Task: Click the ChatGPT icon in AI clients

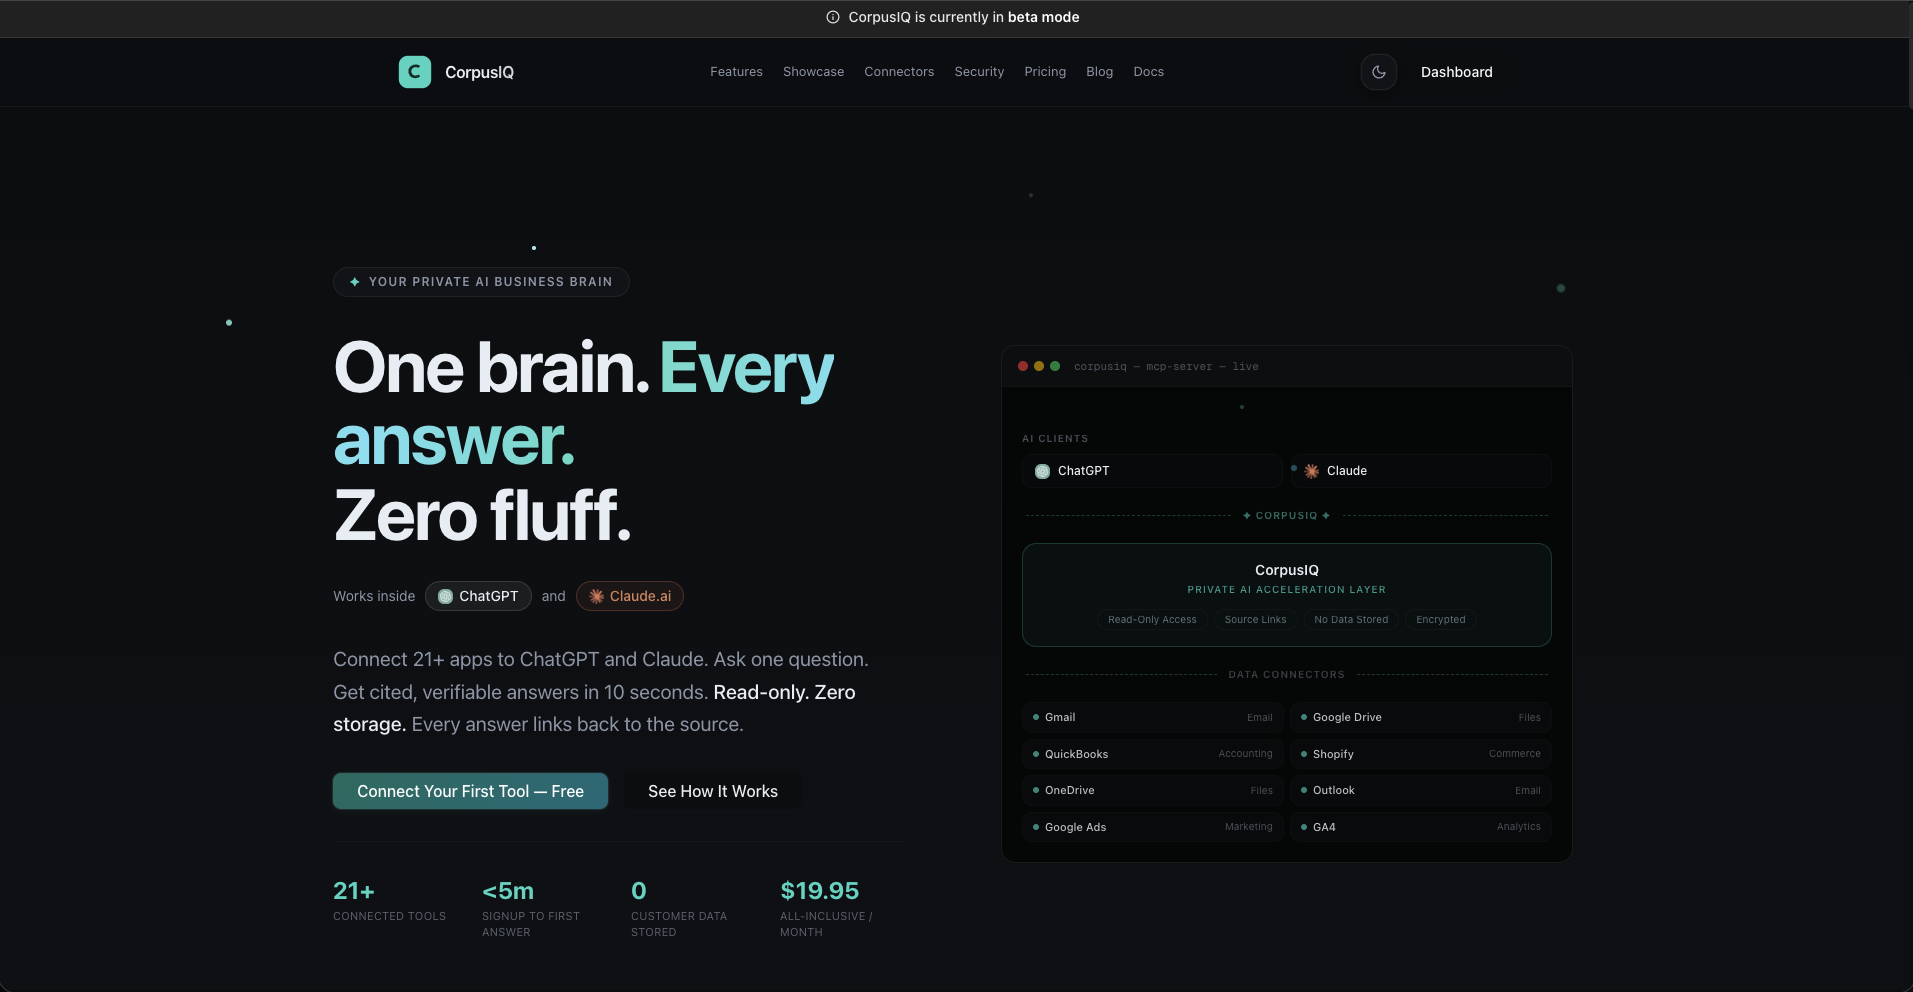Action: tap(1042, 471)
